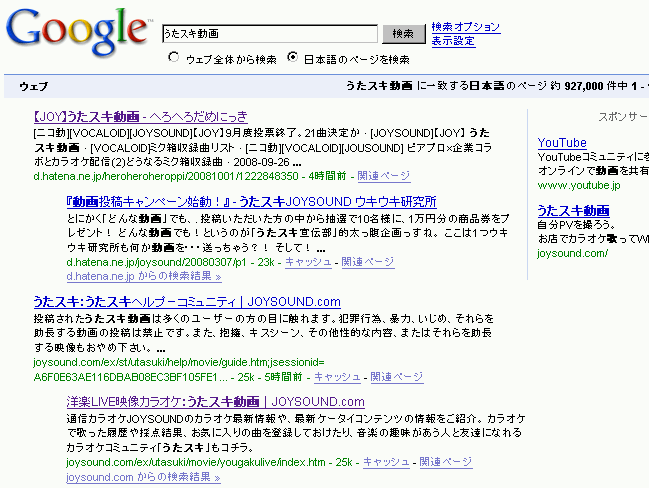
Task: Show more results: joysound.com からの検索結果
Action: [143, 477]
